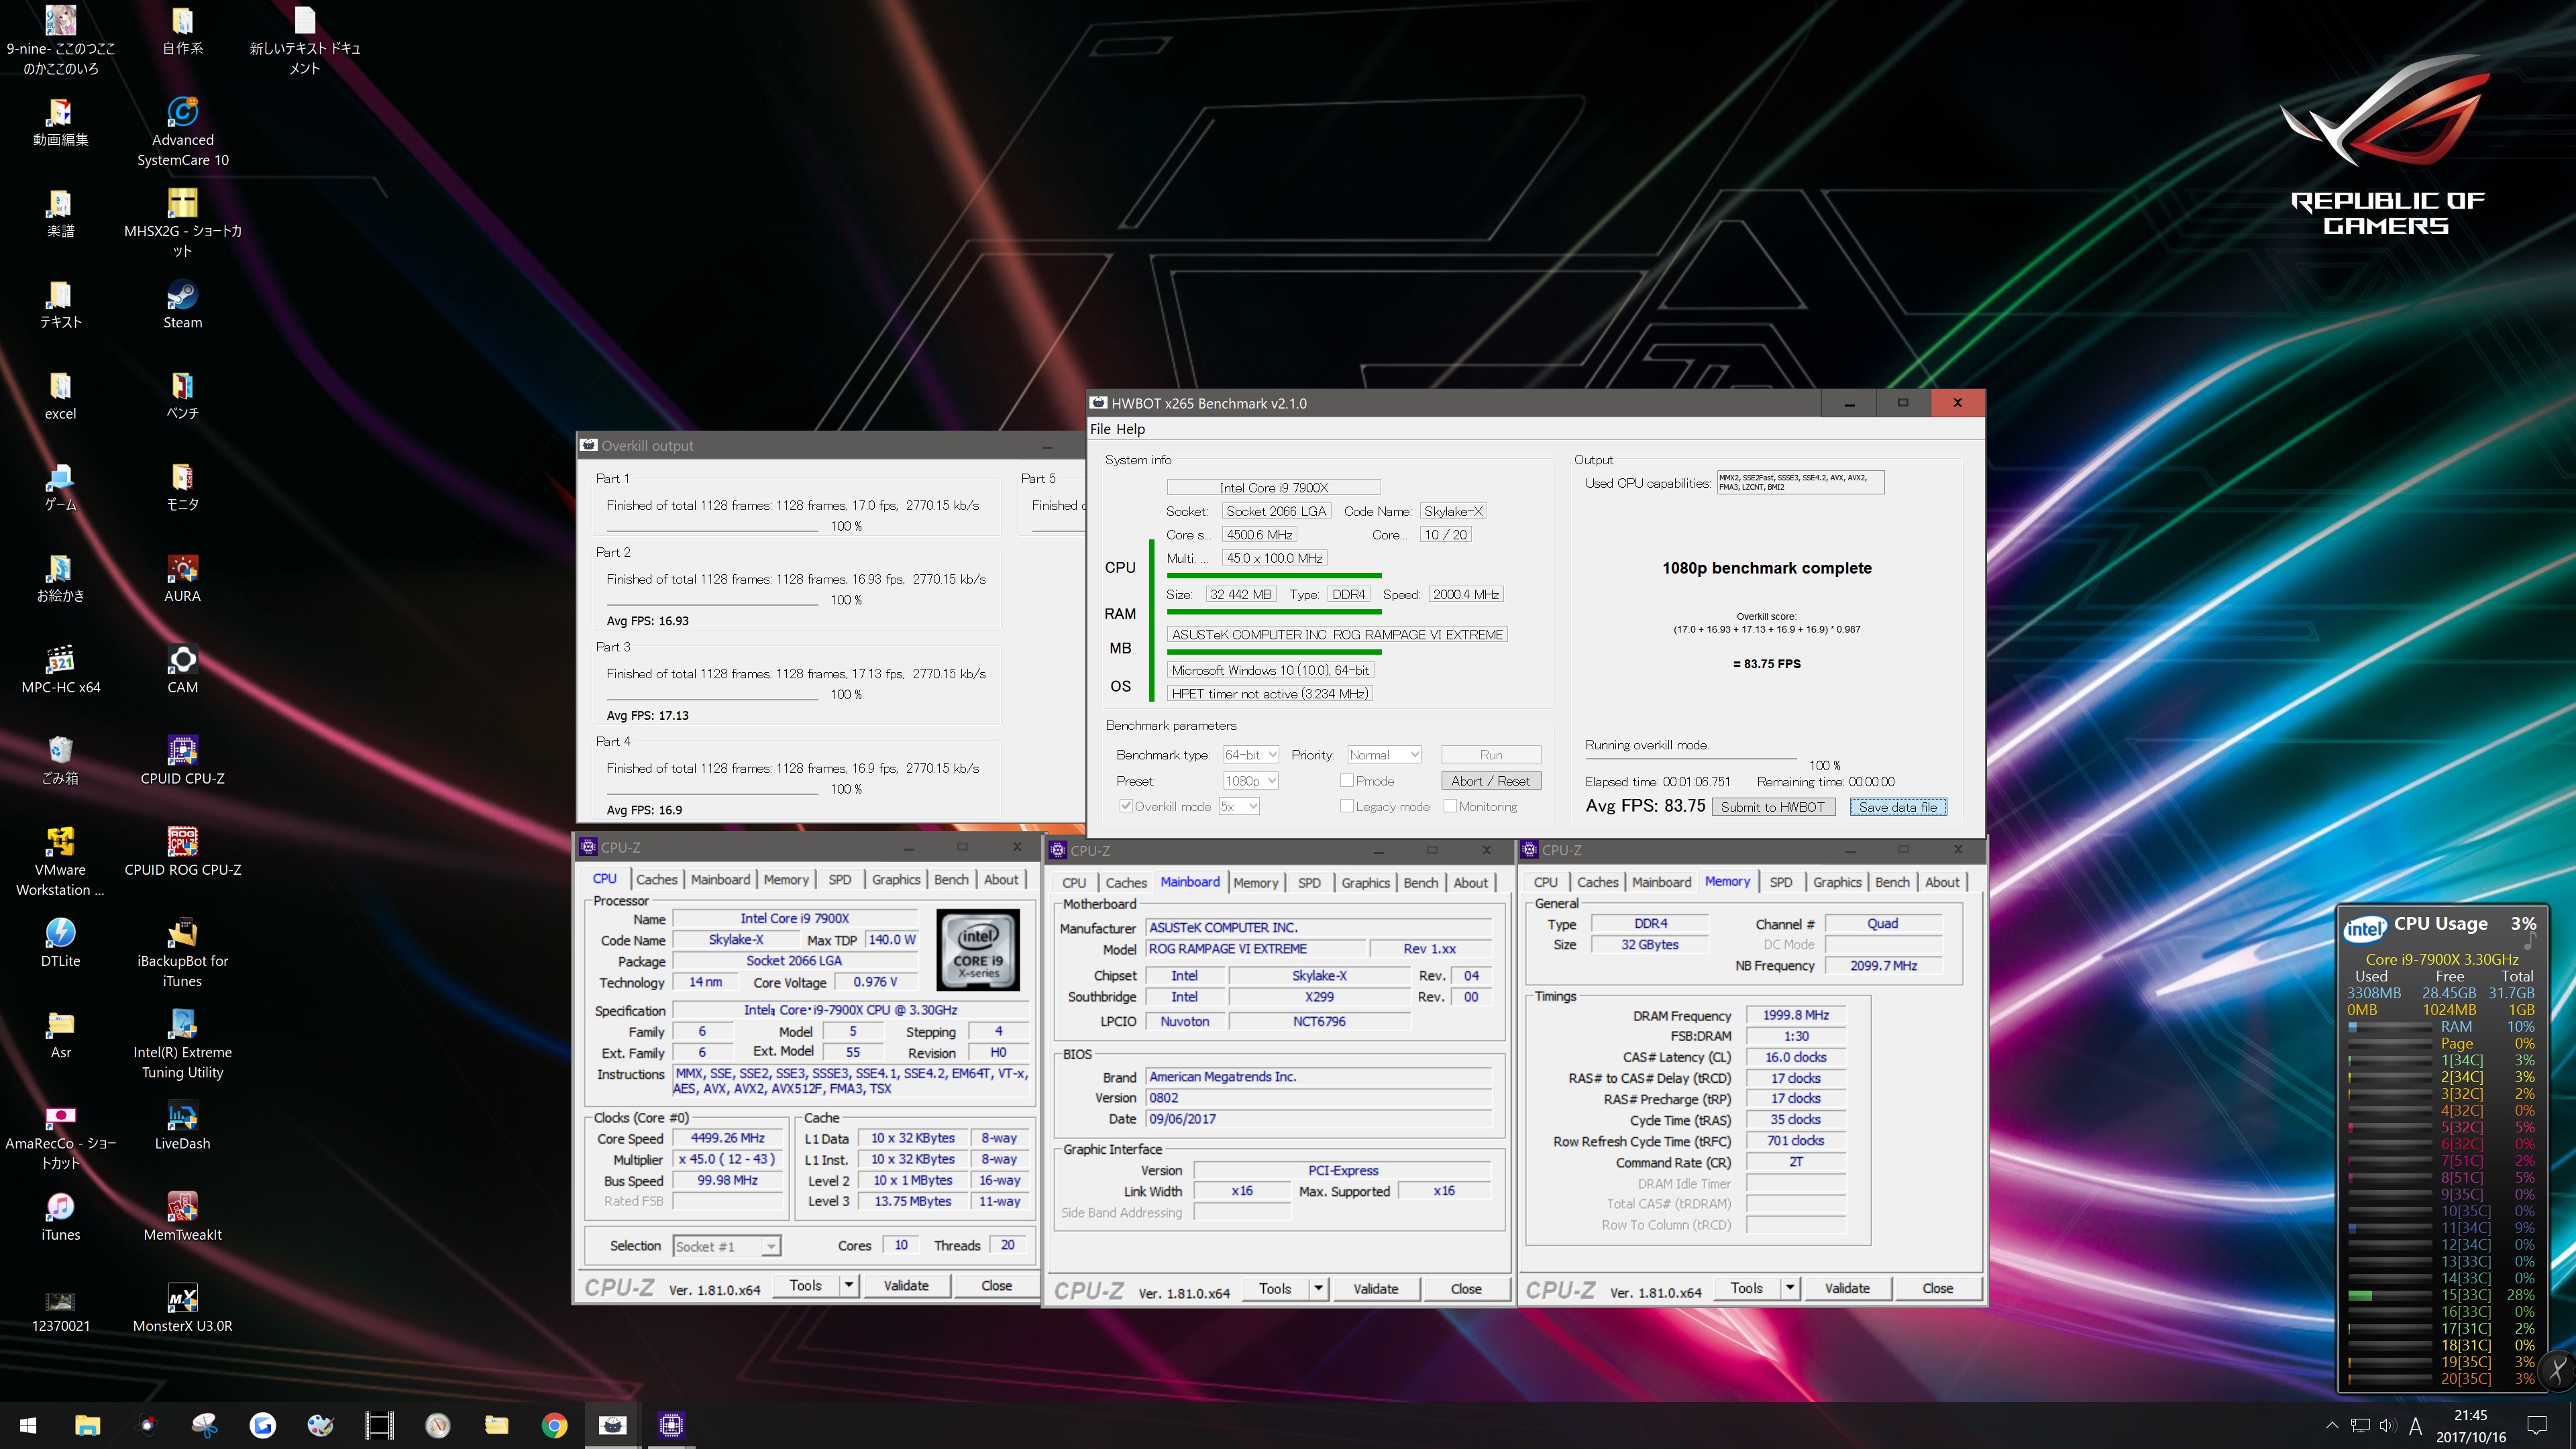The image size is (2576, 1449).
Task: Click the Intel Core i9 7900X name field
Action: pyautogui.click(x=1273, y=487)
